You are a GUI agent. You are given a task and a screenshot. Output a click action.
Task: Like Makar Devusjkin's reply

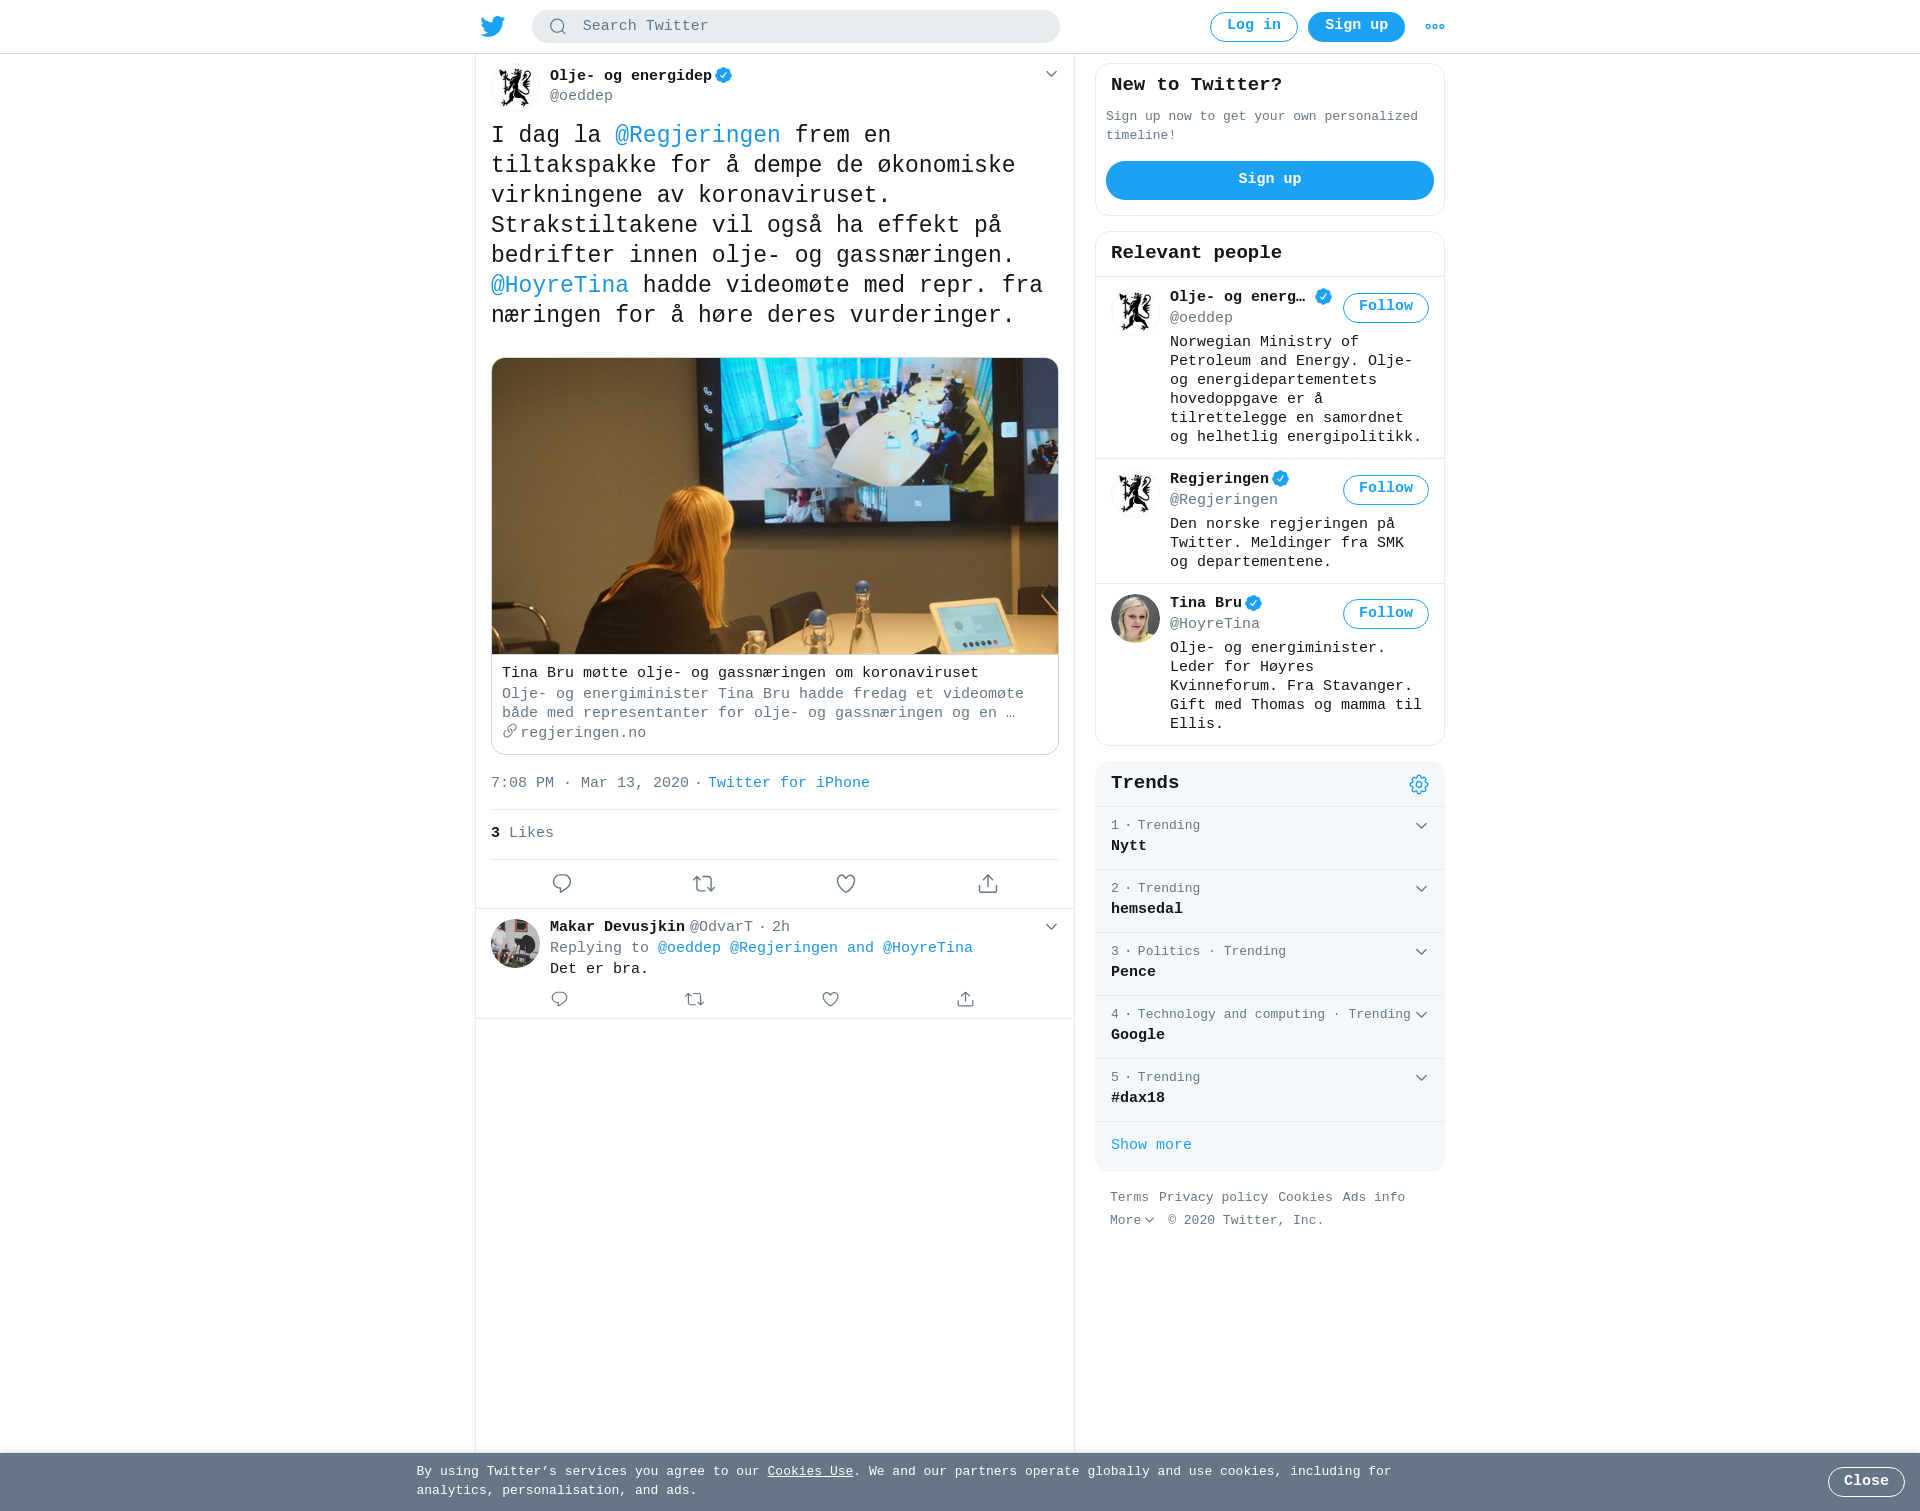point(830,999)
